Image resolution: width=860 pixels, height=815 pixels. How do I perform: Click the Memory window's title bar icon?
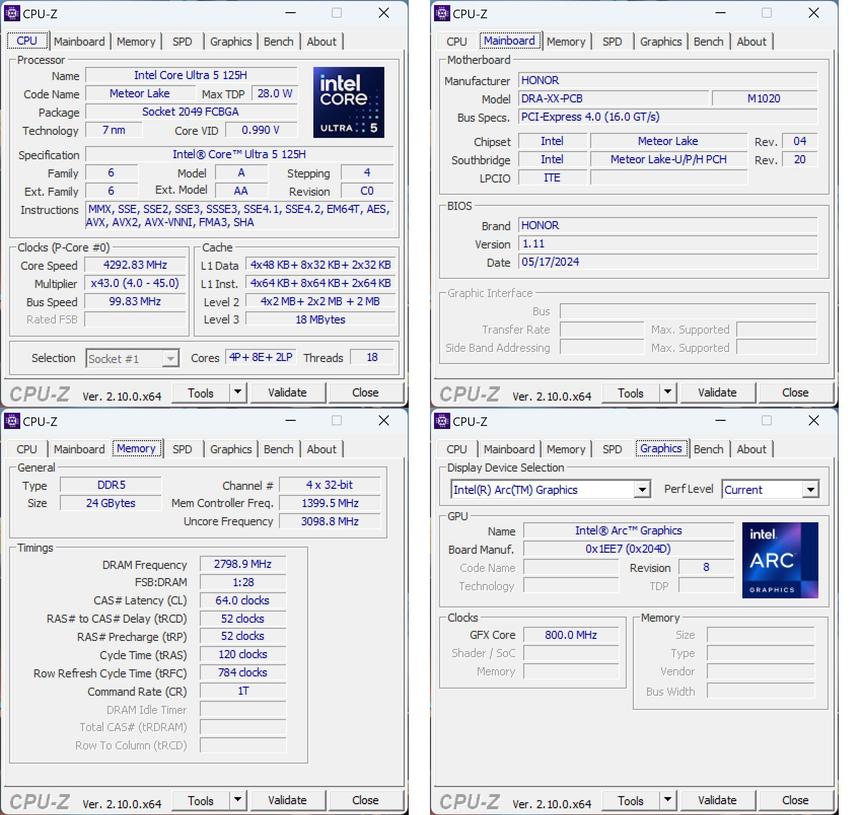click(x=10, y=421)
